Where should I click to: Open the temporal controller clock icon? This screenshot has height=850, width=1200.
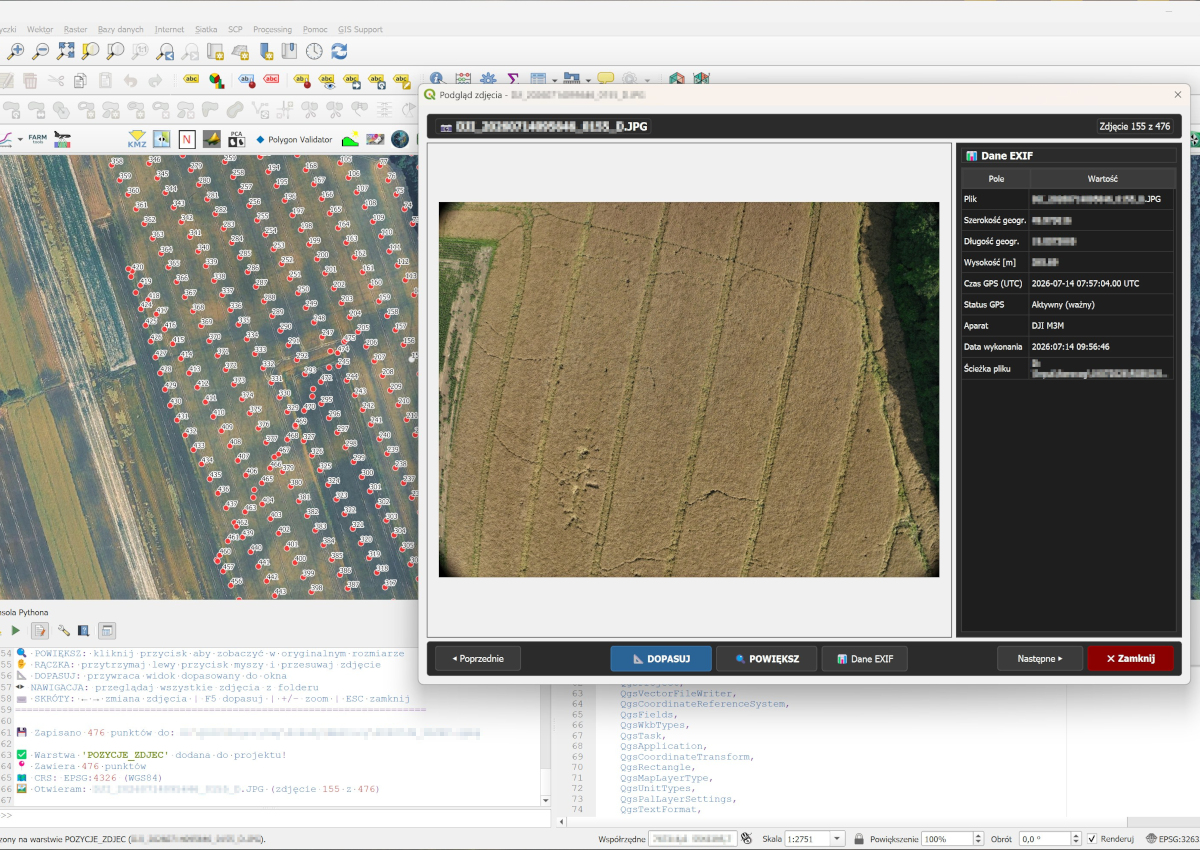coord(314,51)
